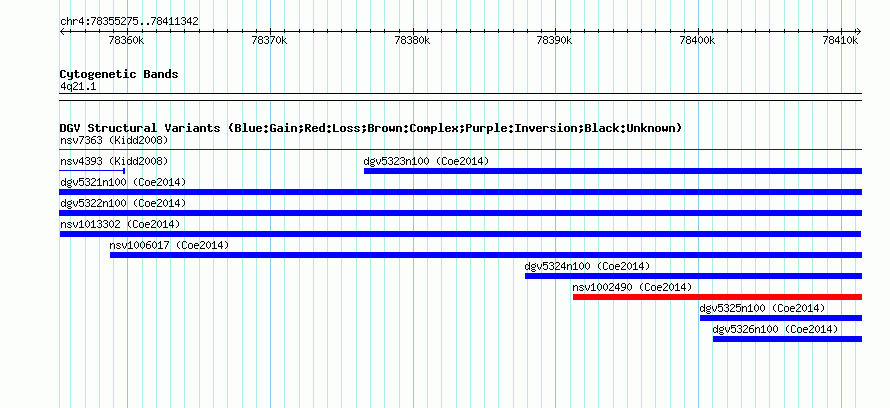Image resolution: width=890 pixels, height=408 pixels.
Task: Click the chr4:78355275..78411342 region label
Action: [129, 22]
